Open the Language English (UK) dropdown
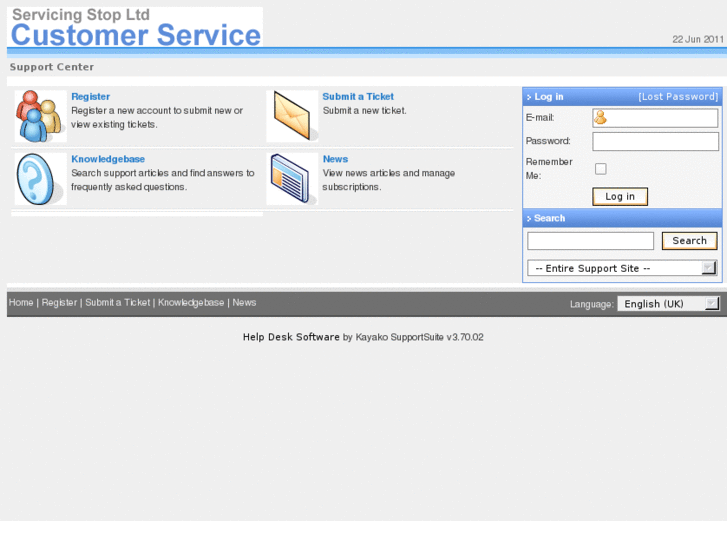The height and width of the screenshot is (545, 727). click(x=669, y=304)
